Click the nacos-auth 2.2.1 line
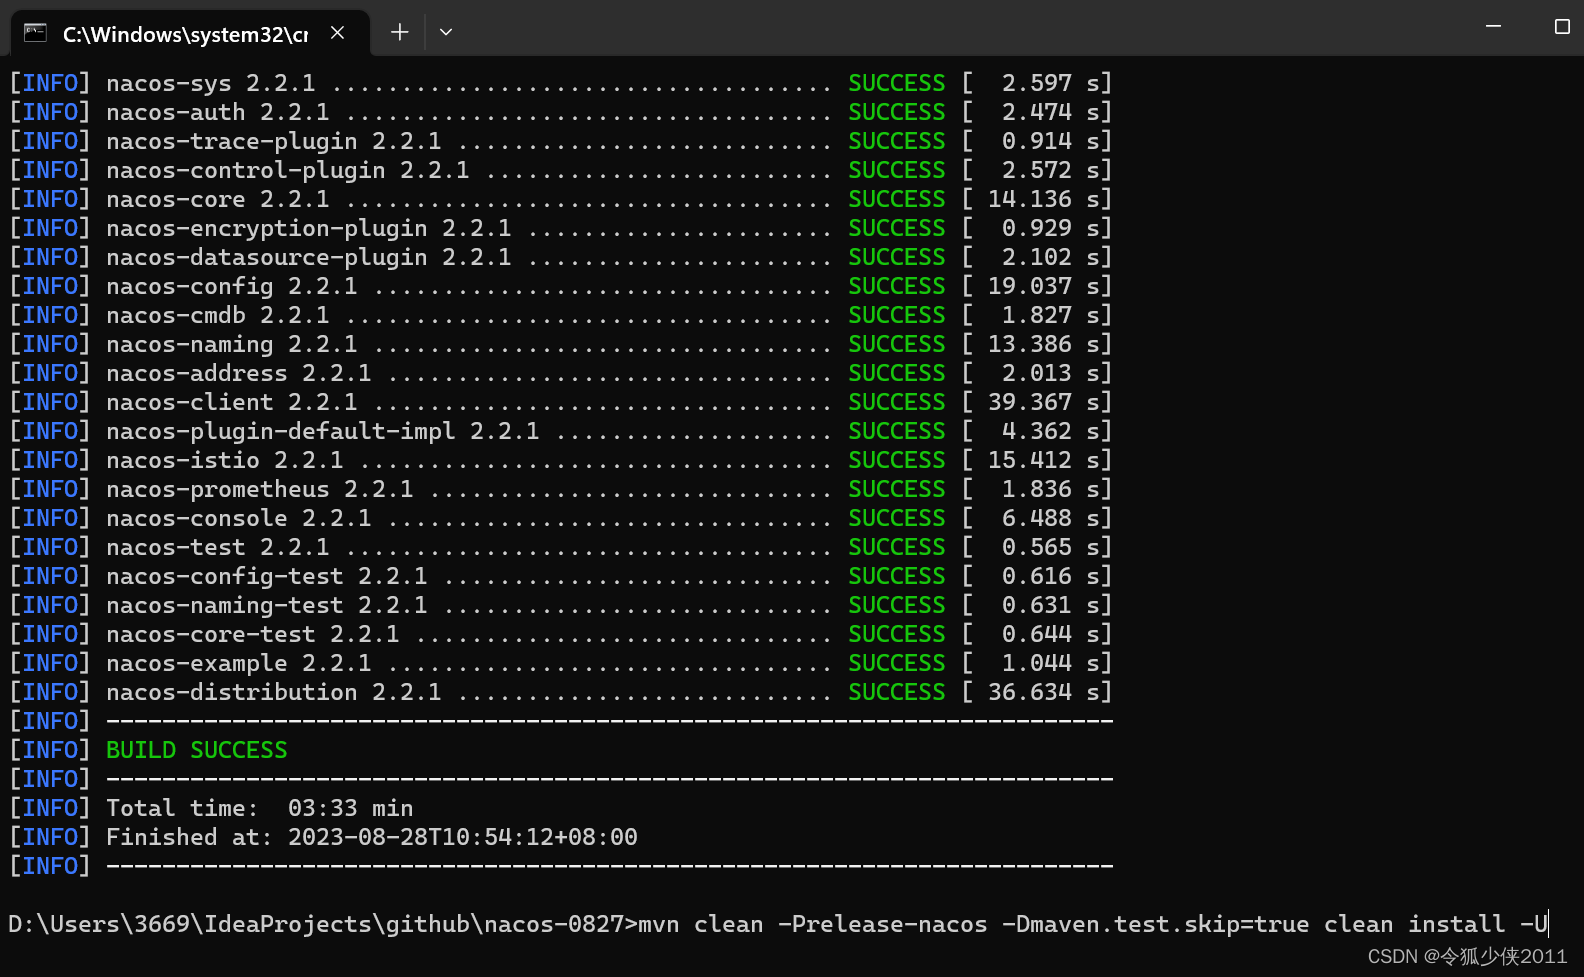 (x=560, y=112)
